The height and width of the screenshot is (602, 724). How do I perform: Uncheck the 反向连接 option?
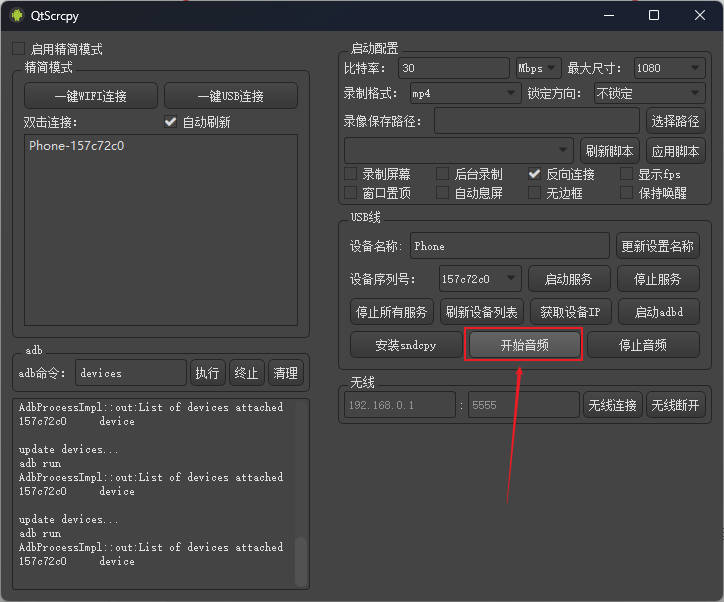point(535,174)
